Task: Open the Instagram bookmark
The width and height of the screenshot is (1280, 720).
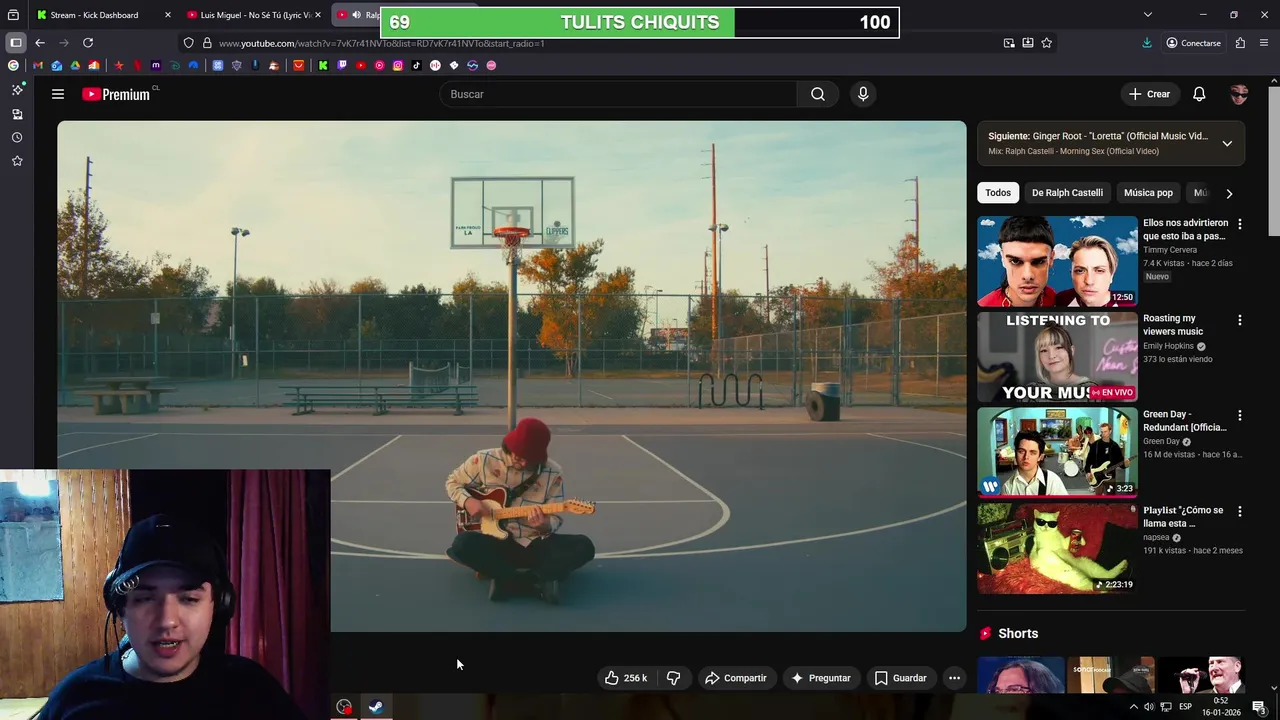Action: 398,65
